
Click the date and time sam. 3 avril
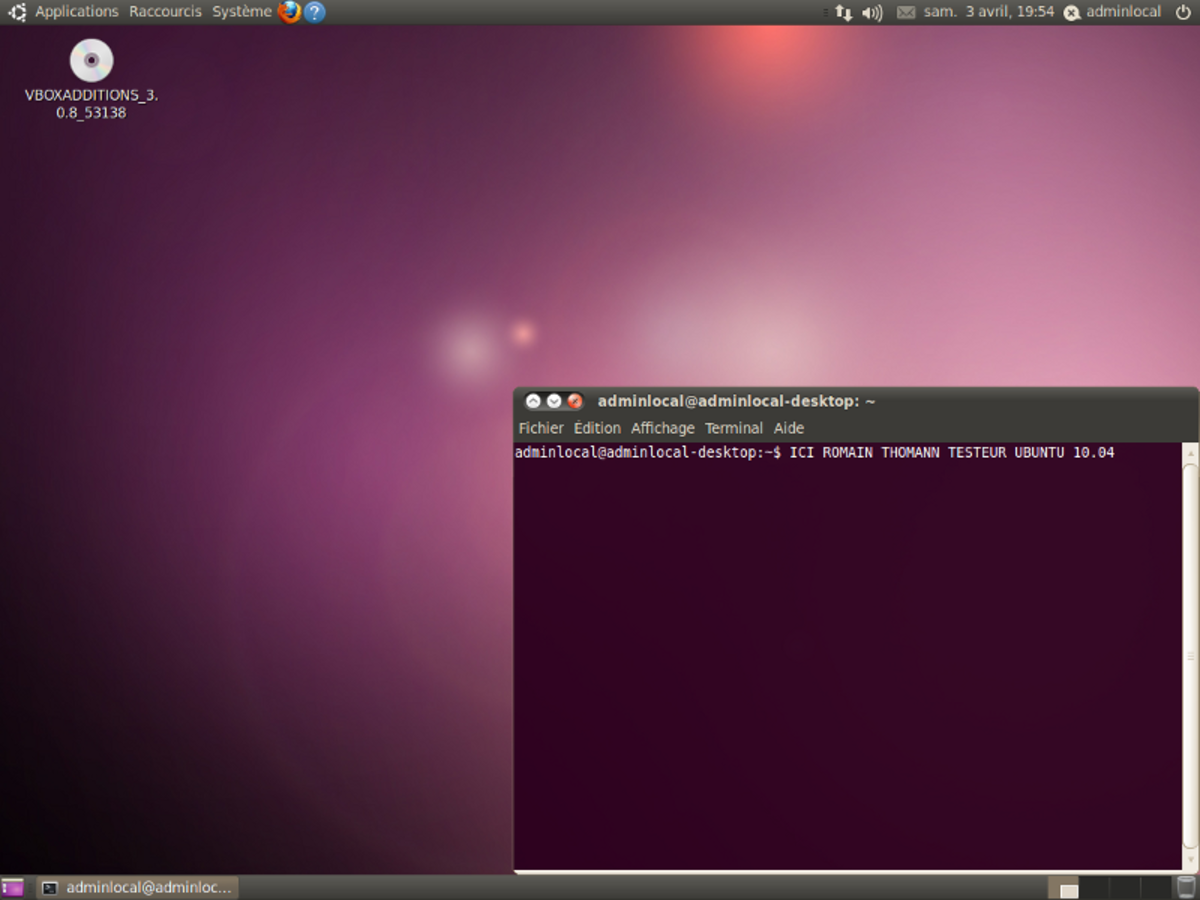click(989, 12)
